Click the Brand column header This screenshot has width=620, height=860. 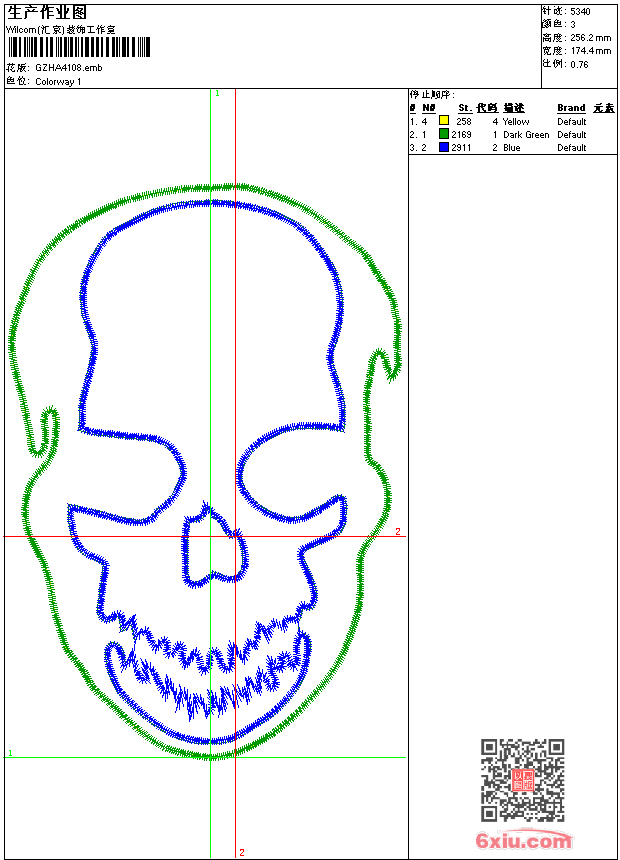[x=571, y=108]
